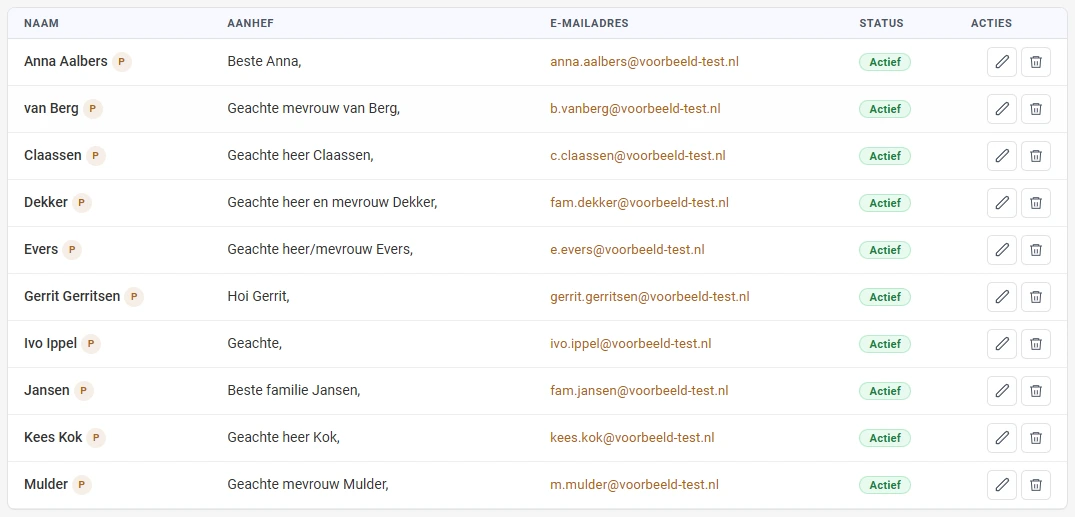The image size is (1075, 517).
Task: Click the P badge next to Evers
Action: [x=72, y=250]
